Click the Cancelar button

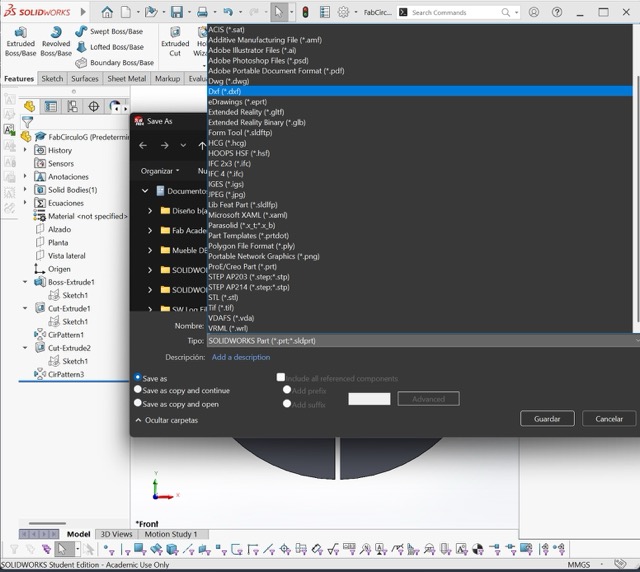(x=609, y=418)
